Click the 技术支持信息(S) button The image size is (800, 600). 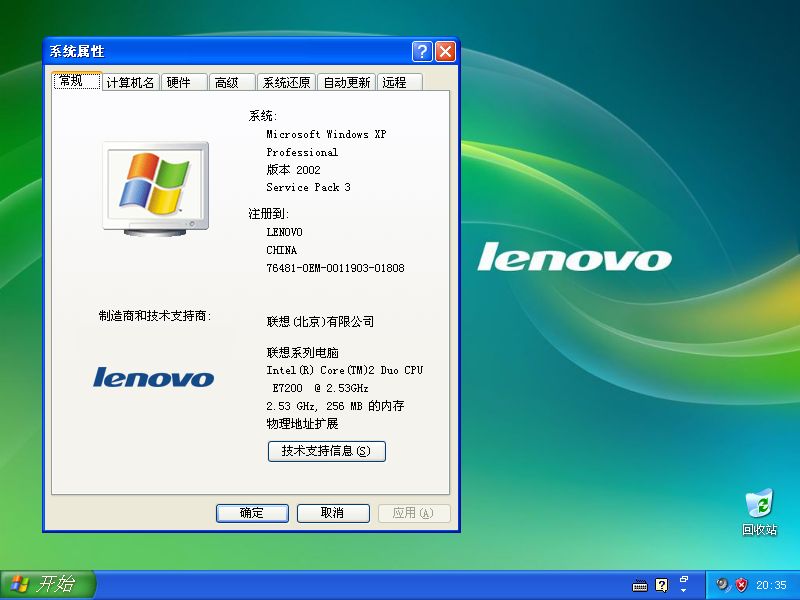(327, 451)
